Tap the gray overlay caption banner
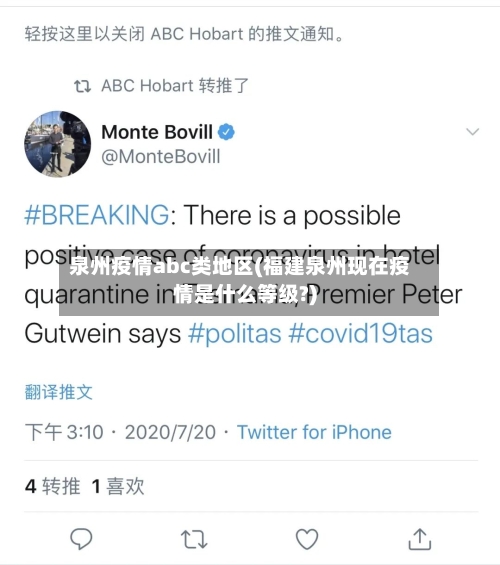The height and width of the screenshot is (565, 500). 249,280
